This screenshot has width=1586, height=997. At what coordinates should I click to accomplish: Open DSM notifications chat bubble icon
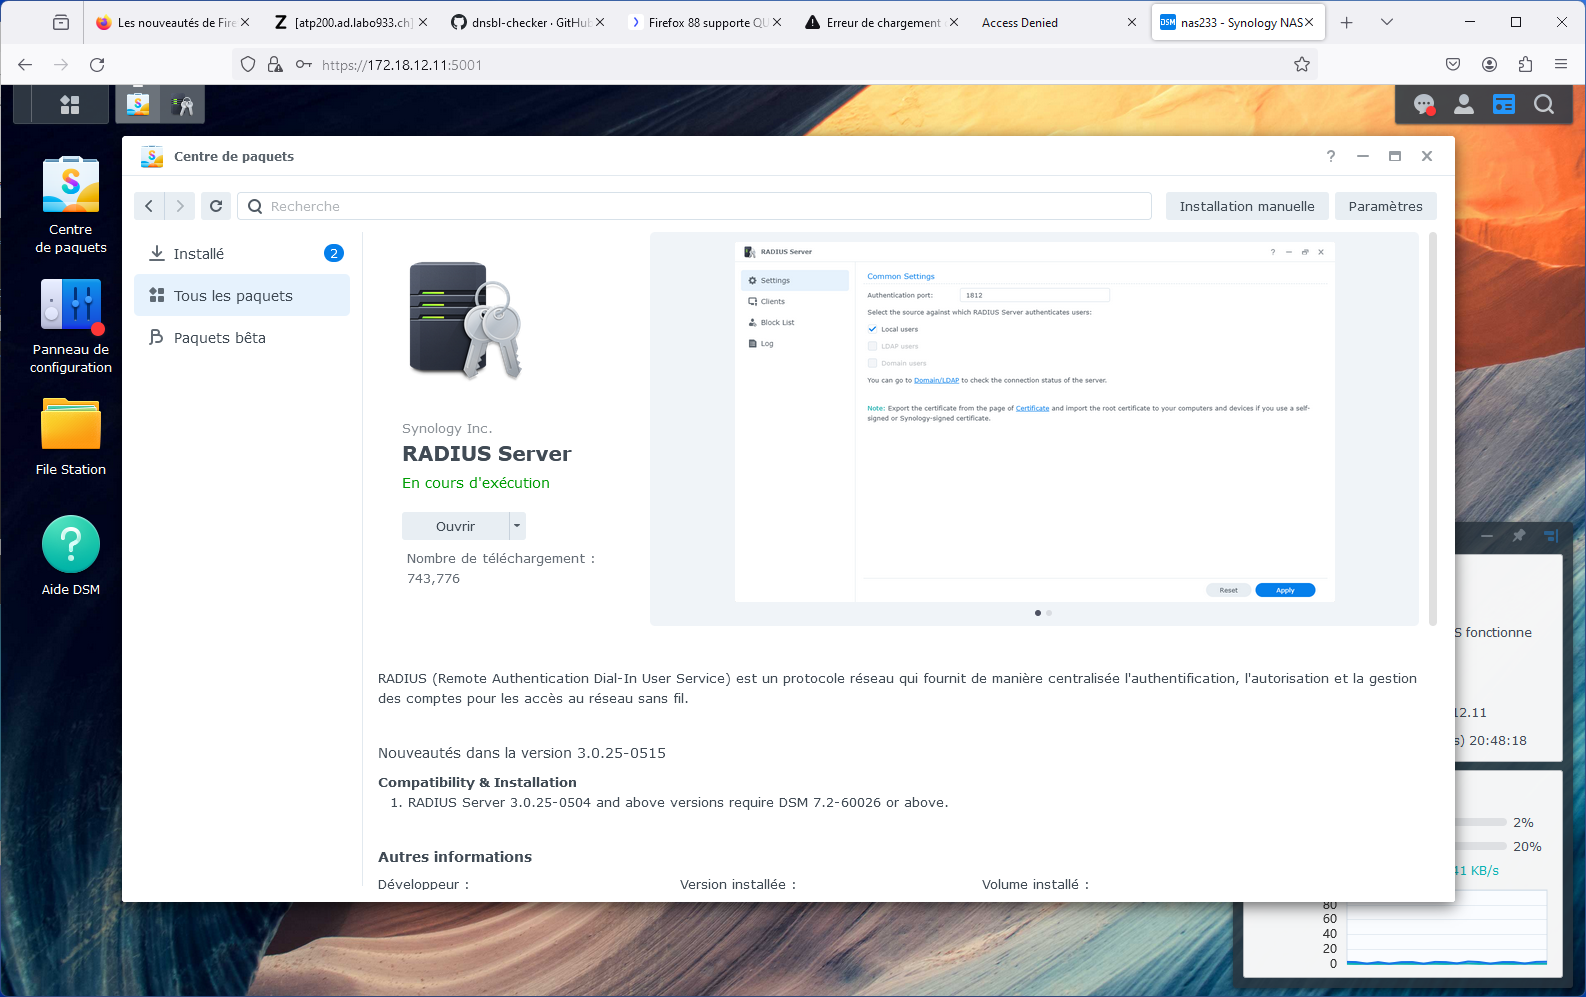[x=1424, y=104]
